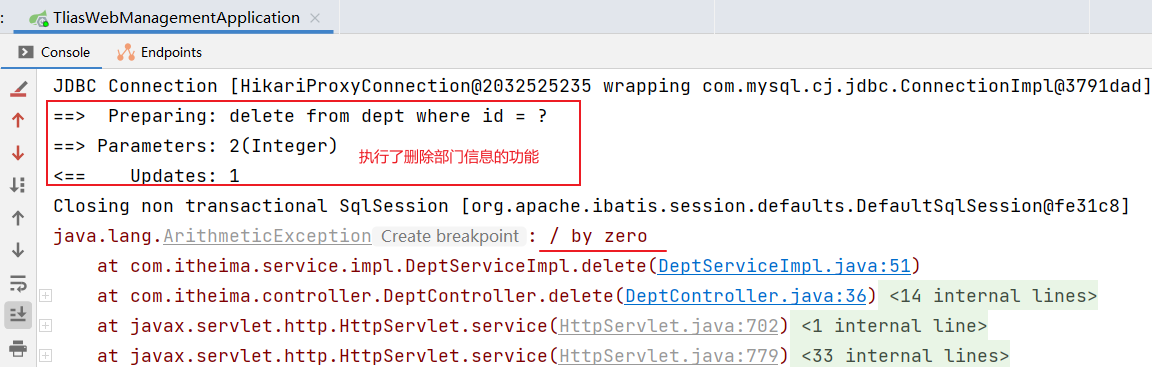This screenshot has width=1152, height=367.
Task: Expand fold beside HttpServlet.java:702 stack line
Action: pyautogui.click(x=45, y=325)
